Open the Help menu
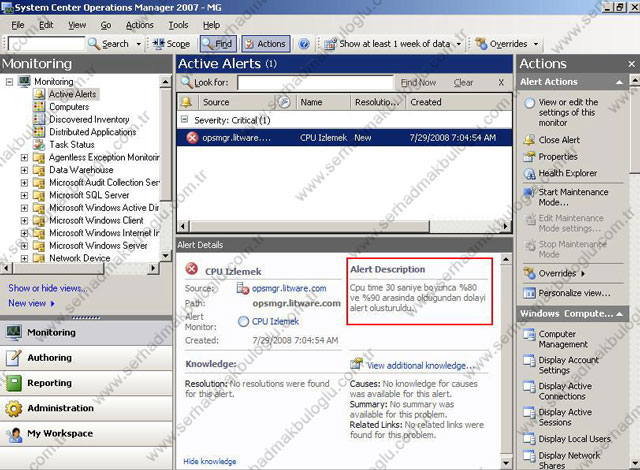640x470 pixels. click(x=211, y=25)
